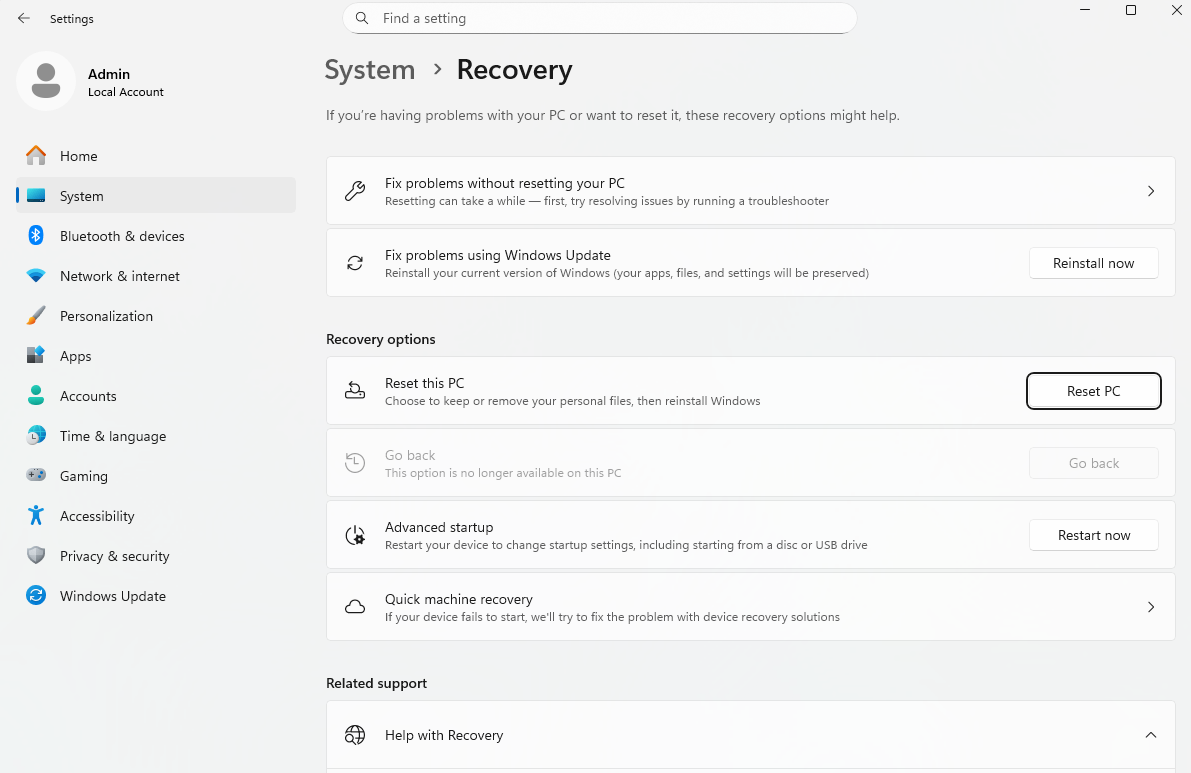The height and width of the screenshot is (773, 1191).
Task: Expand Fix problems without resetting your PC
Action: pyautogui.click(x=1150, y=191)
